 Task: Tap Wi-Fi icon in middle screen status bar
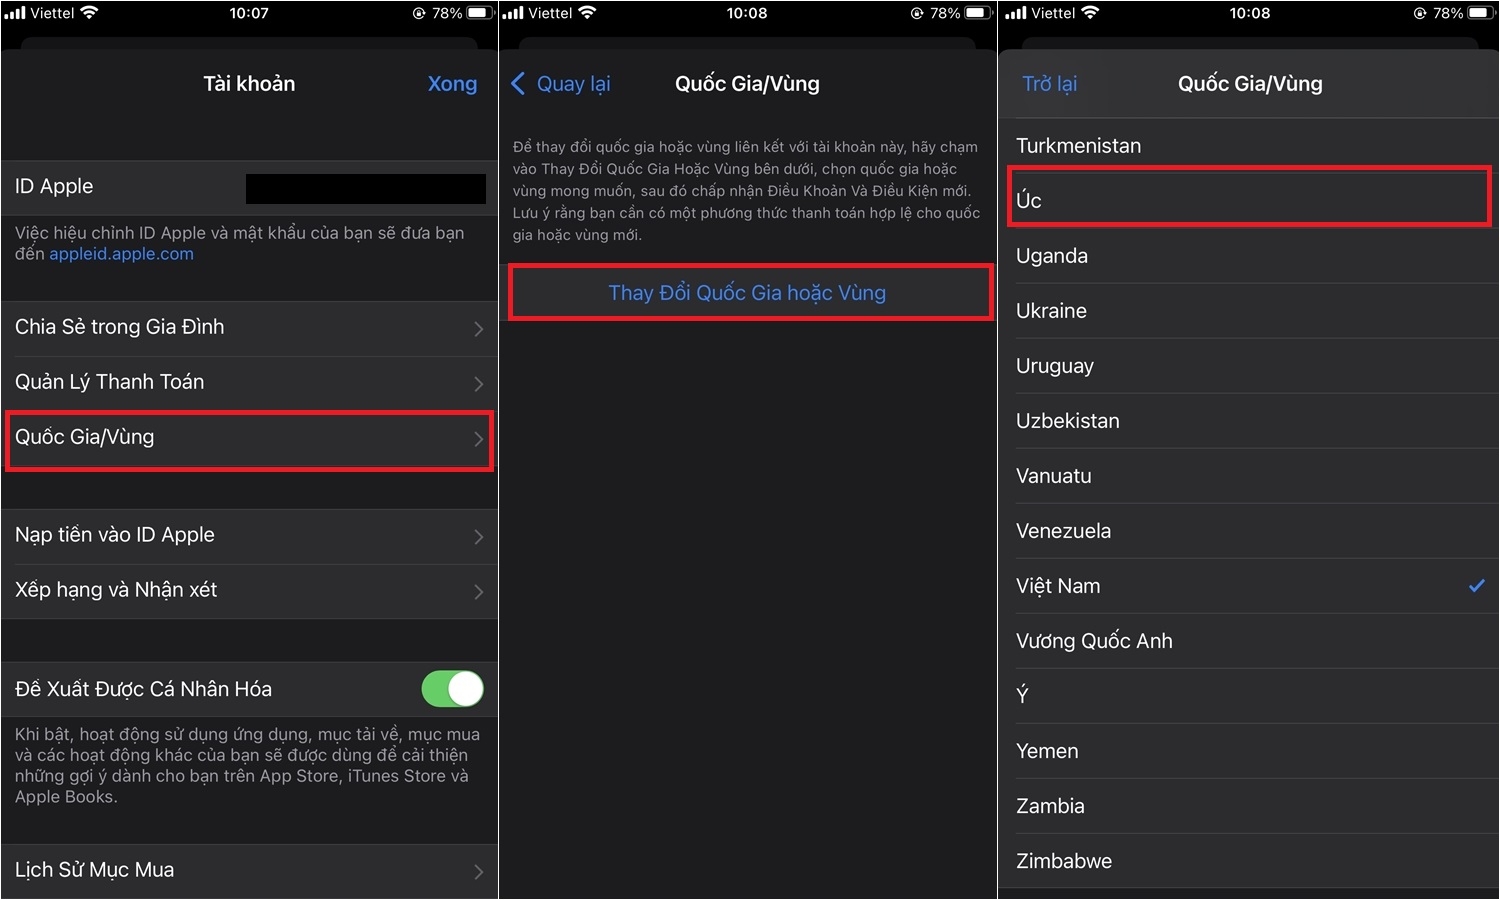[x=587, y=13]
